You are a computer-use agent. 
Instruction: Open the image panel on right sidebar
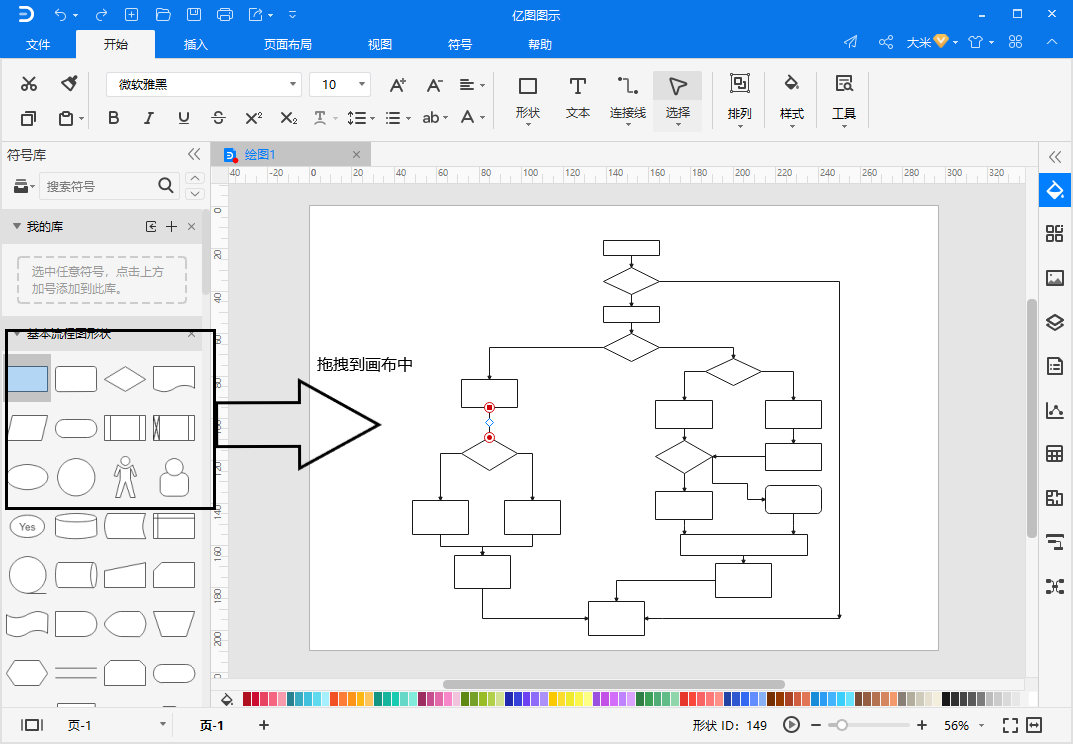tap(1055, 278)
